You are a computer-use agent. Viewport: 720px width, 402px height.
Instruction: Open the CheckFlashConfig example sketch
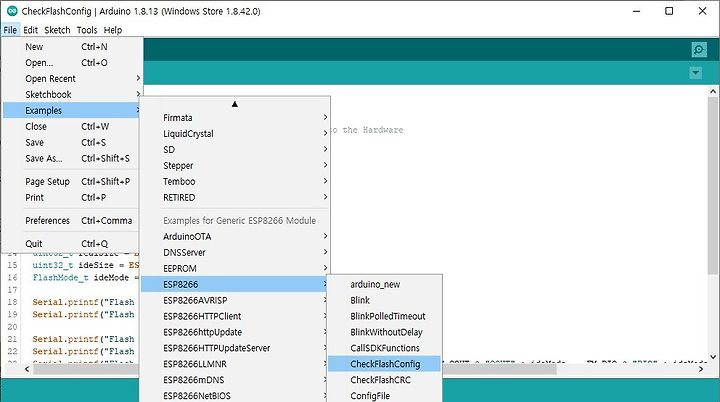384,364
